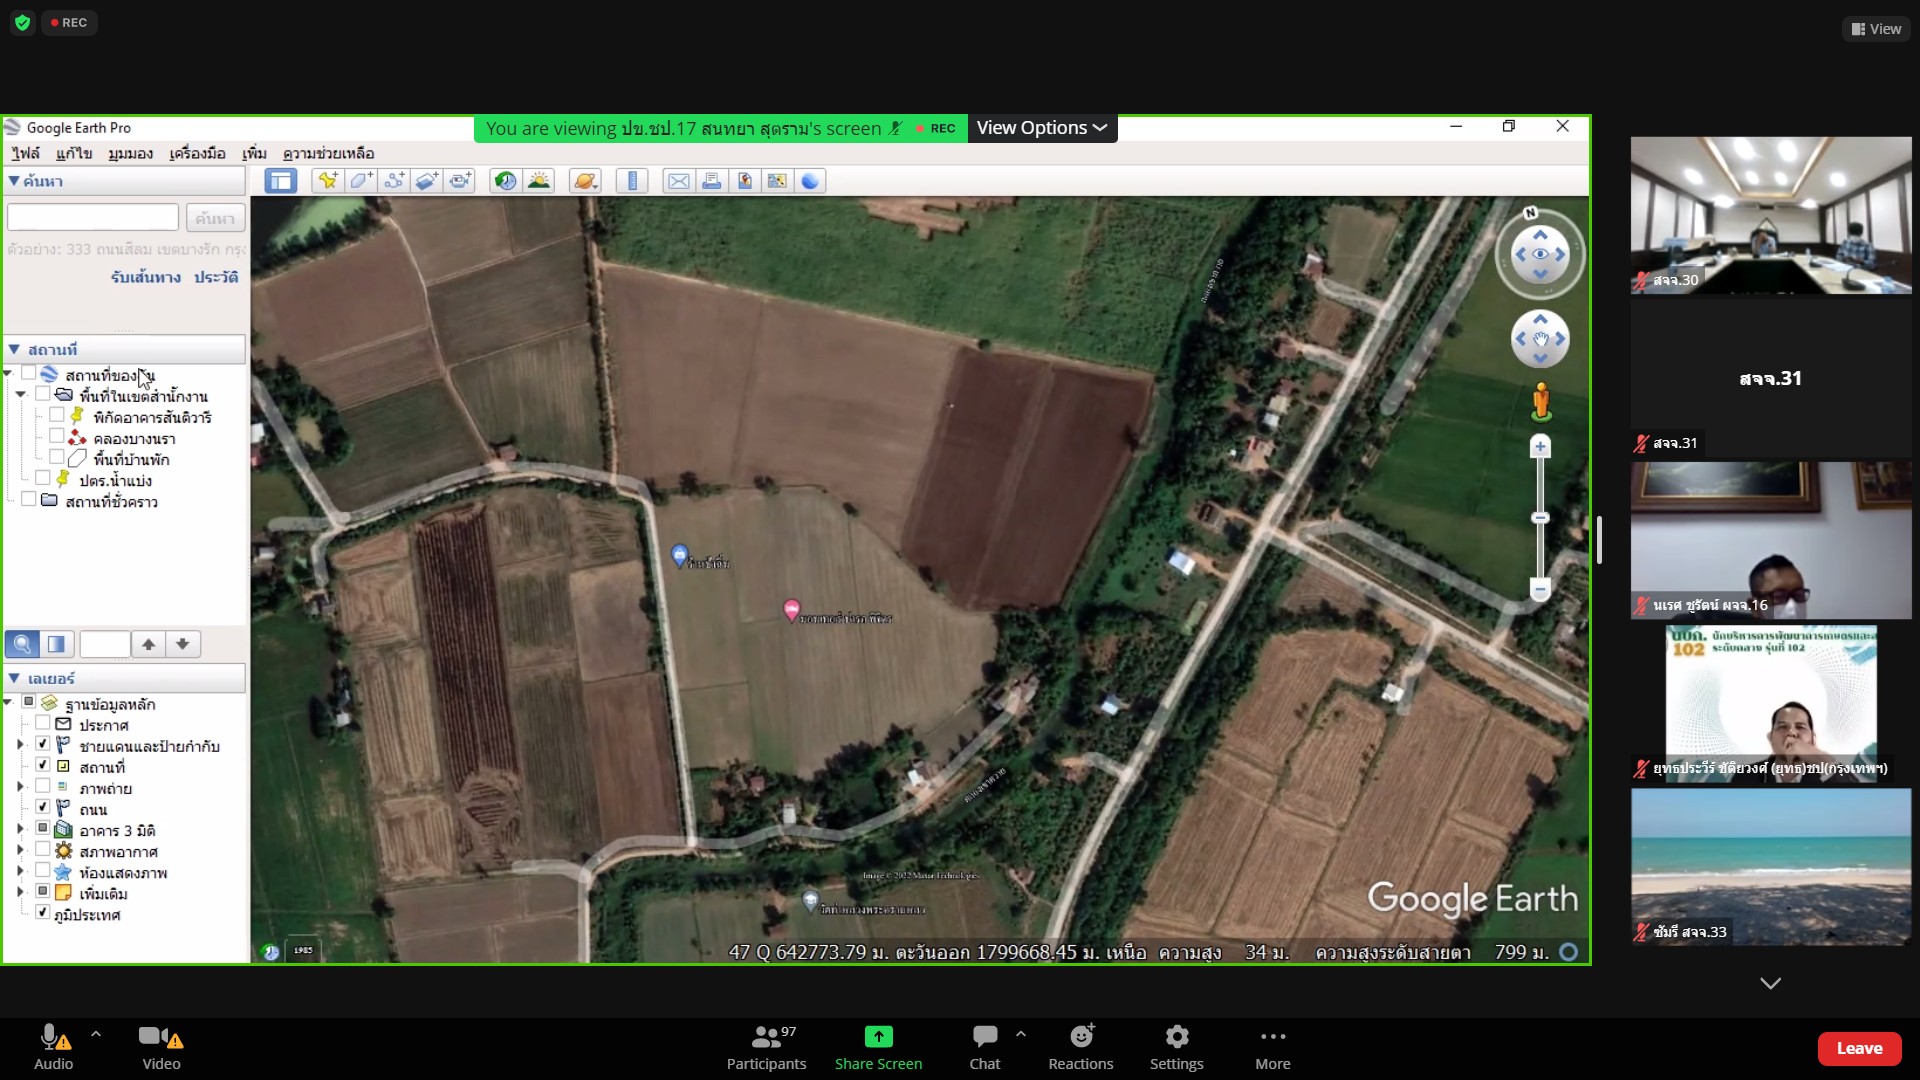The height and width of the screenshot is (1080, 1920).
Task: Expand ชายแดนและป้ายกำกับ layer group
Action: [20, 744]
